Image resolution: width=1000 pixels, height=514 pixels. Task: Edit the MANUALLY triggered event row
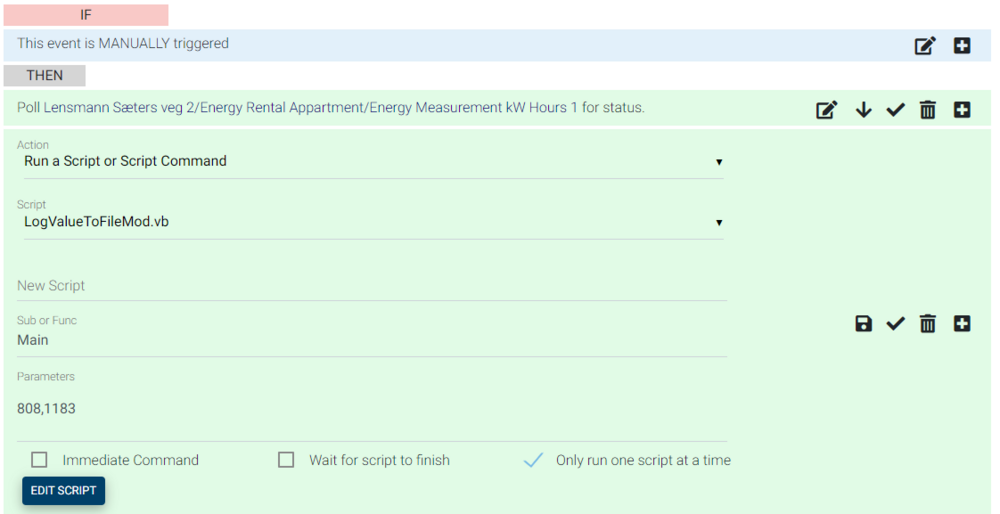click(x=925, y=46)
